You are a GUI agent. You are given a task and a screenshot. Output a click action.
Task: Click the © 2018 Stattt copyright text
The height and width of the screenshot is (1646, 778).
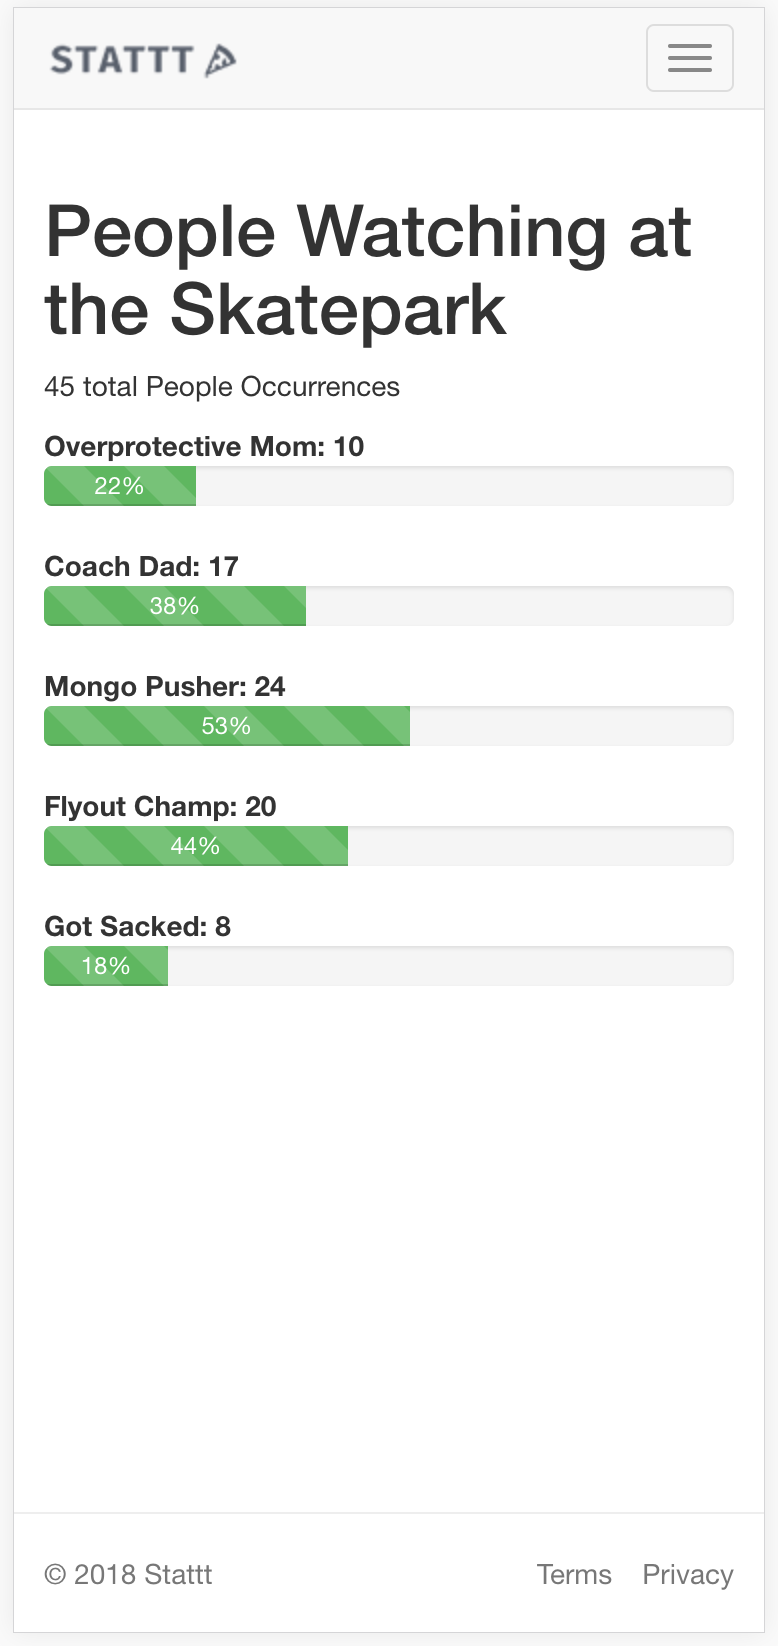coord(128,1574)
